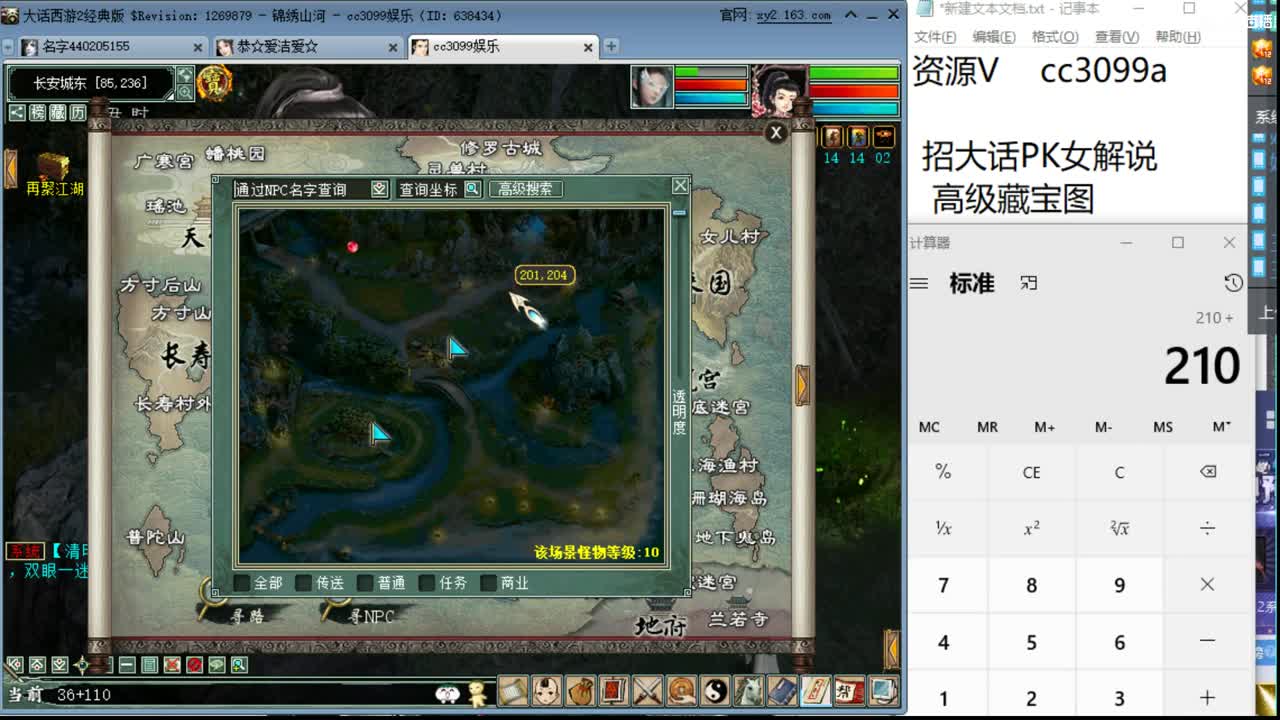This screenshot has width=1280, height=720.
Task: Open the 再聚江湖 treasure chest icon
Action: (x=53, y=165)
